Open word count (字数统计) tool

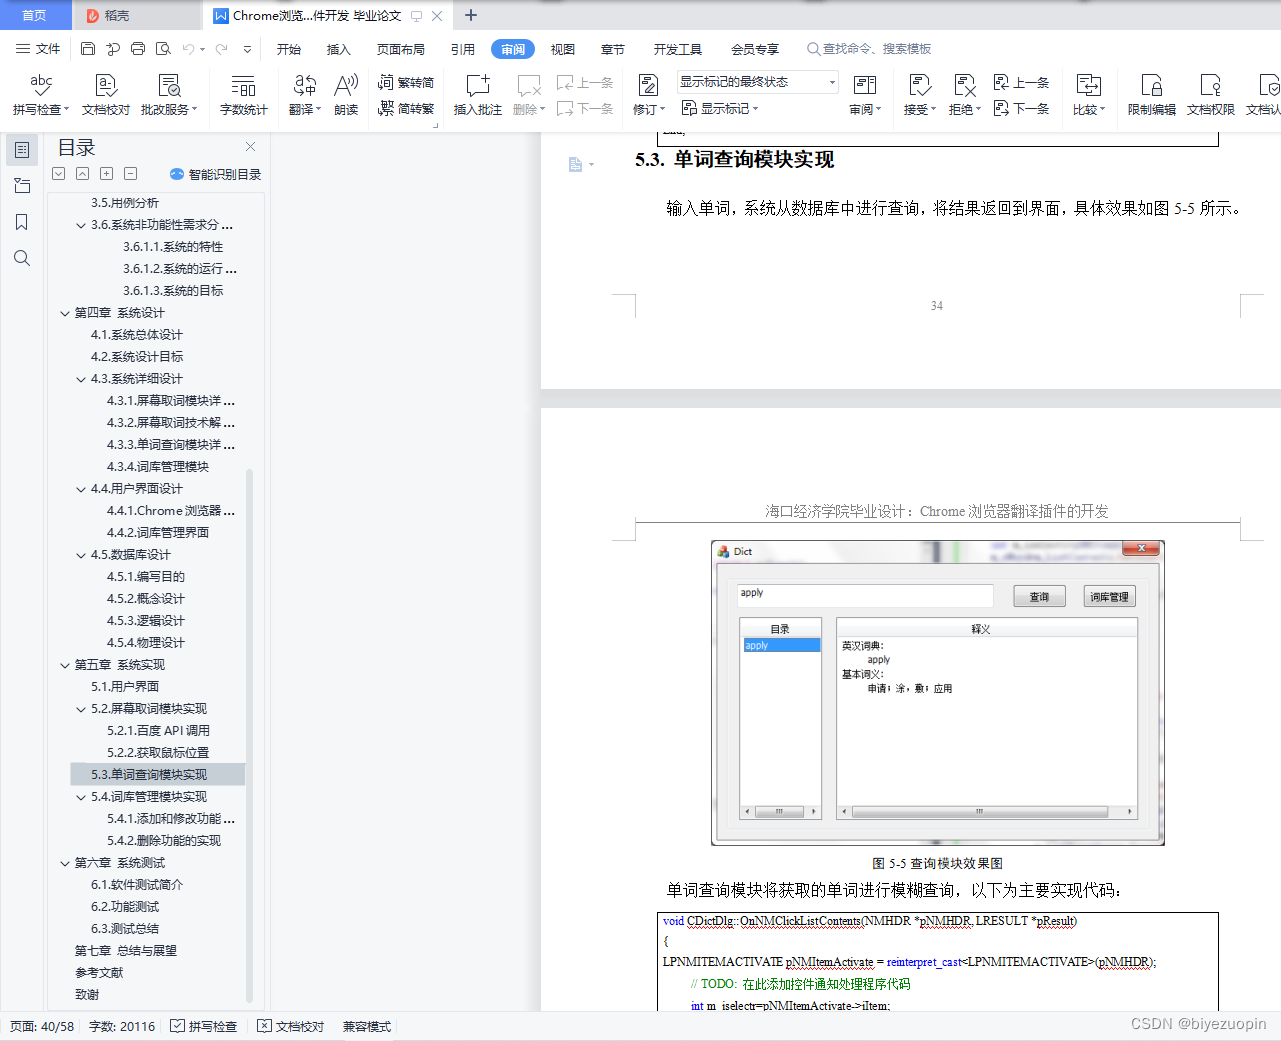coord(243,95)
